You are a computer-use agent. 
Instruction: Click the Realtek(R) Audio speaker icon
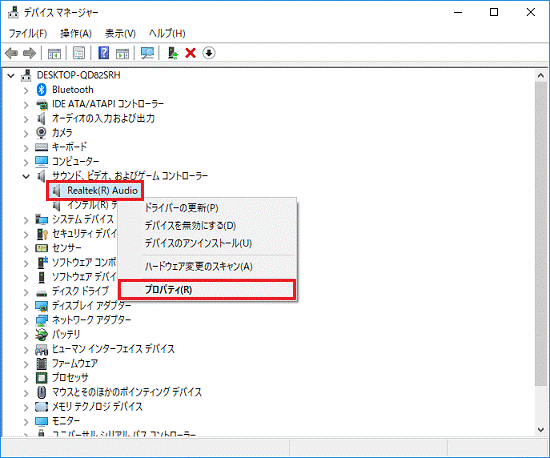coord(56,191)
